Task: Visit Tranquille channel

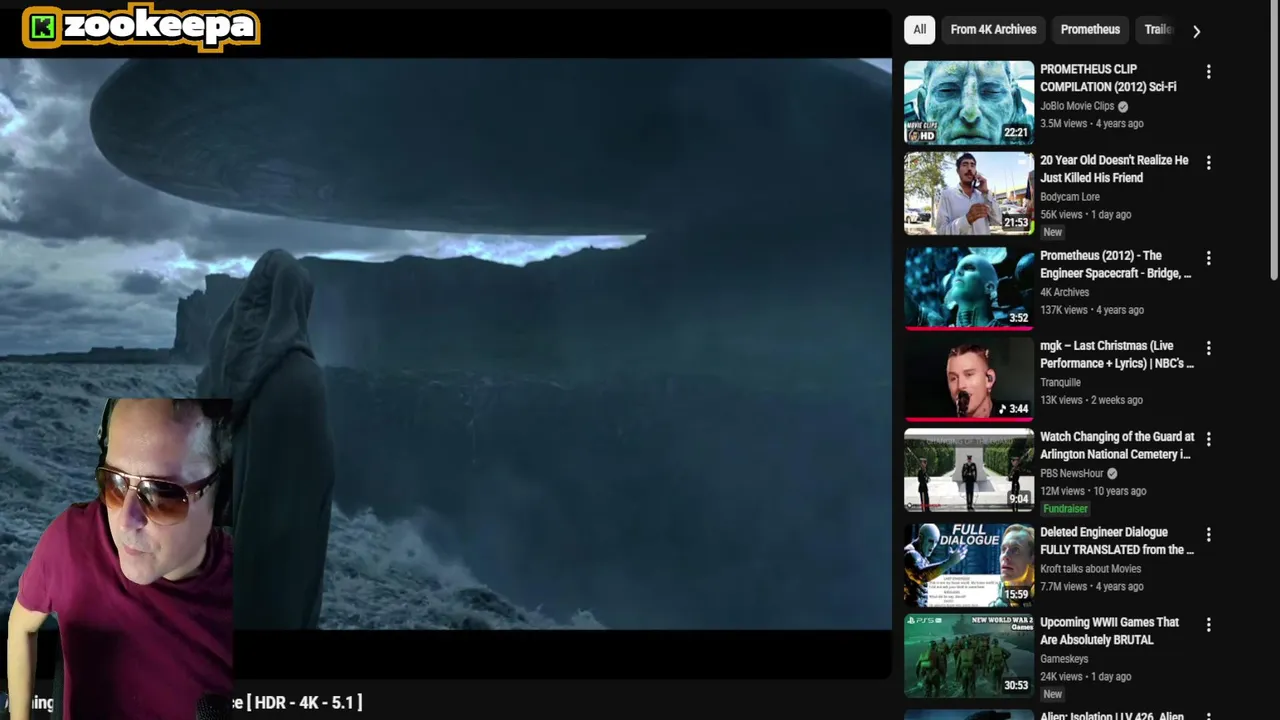Action: coord(1060,382)
